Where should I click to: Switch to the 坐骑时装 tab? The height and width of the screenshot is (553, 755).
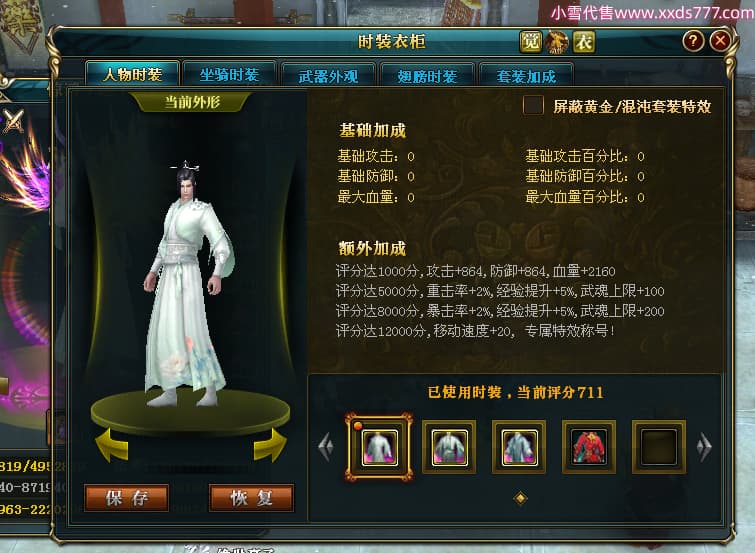[229, 75]
